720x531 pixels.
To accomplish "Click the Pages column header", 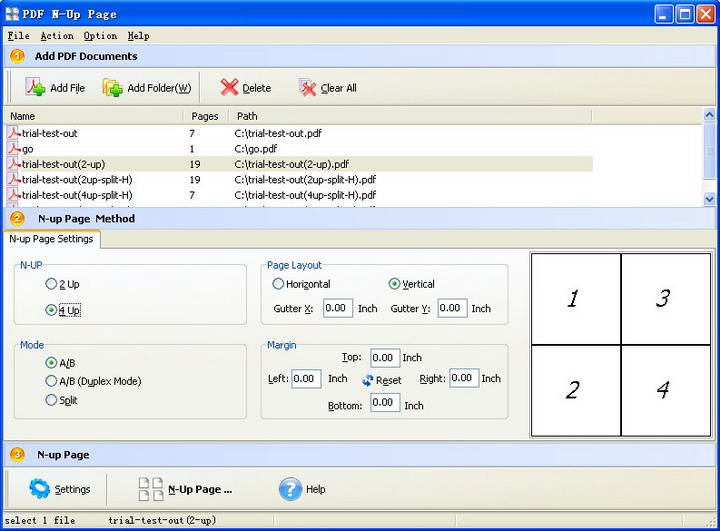I will tap(206, 116).
